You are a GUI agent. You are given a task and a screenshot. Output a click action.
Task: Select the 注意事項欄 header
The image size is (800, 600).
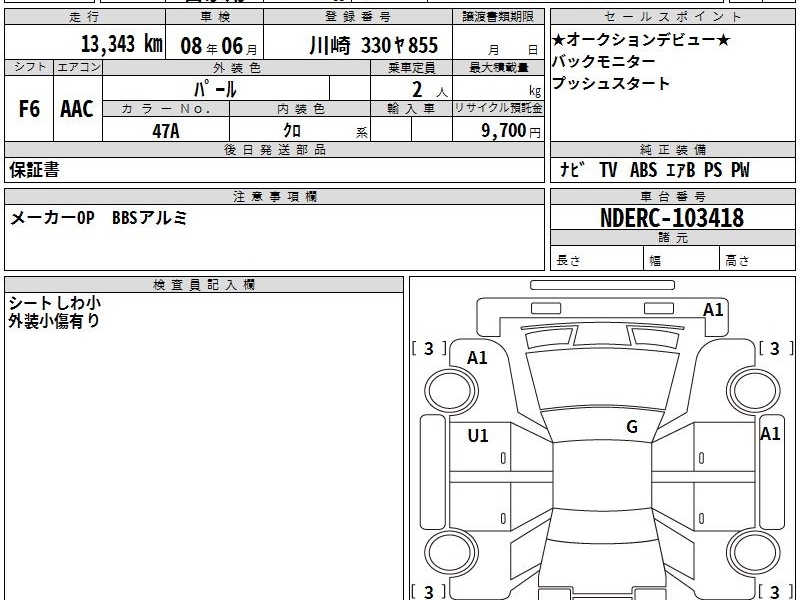coord(274,196)
